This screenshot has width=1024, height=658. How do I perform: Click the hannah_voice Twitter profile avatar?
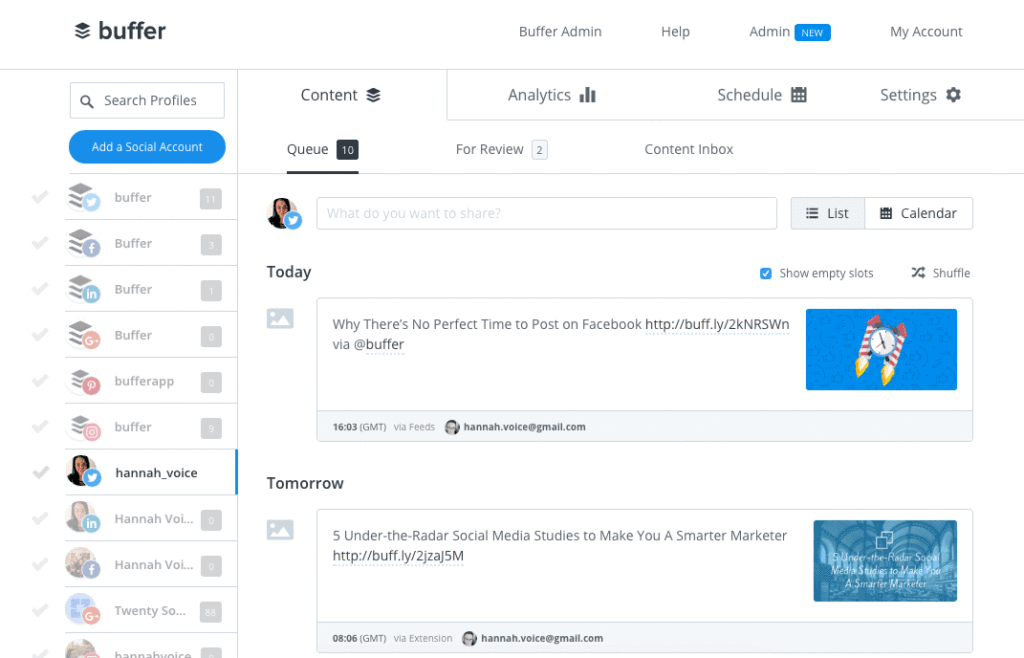(84, 471)
